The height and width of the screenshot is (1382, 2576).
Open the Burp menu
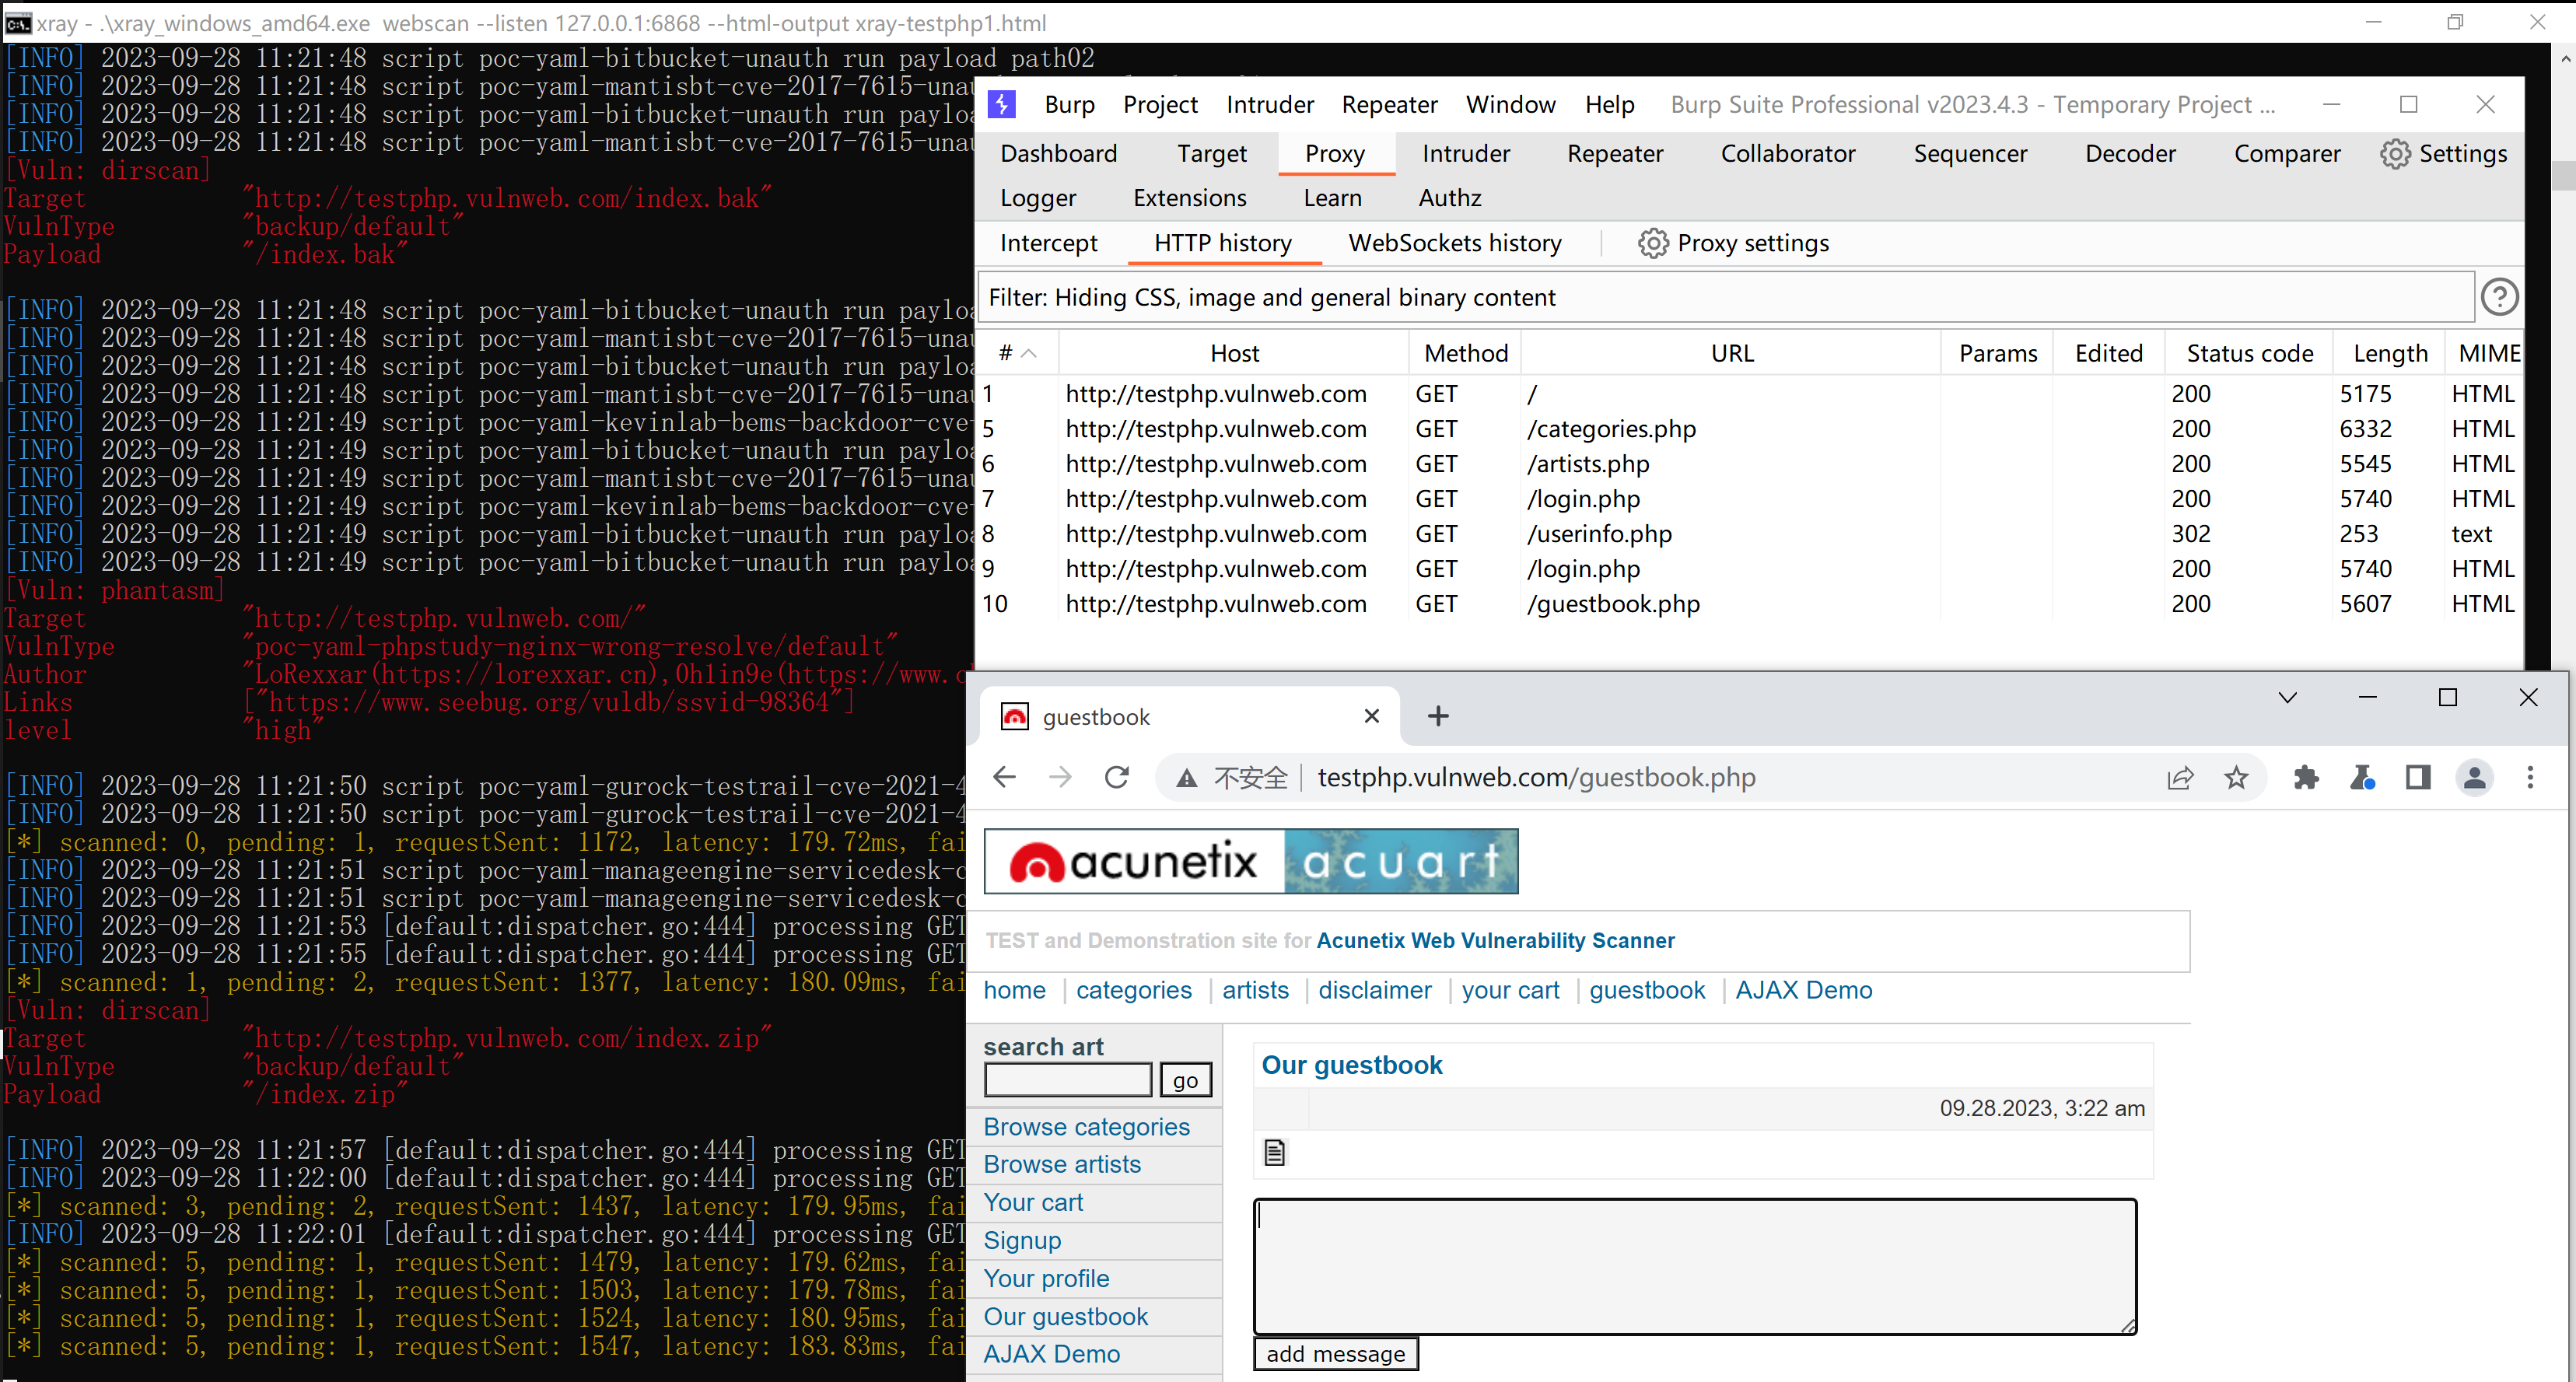(x=1069, y=104)
